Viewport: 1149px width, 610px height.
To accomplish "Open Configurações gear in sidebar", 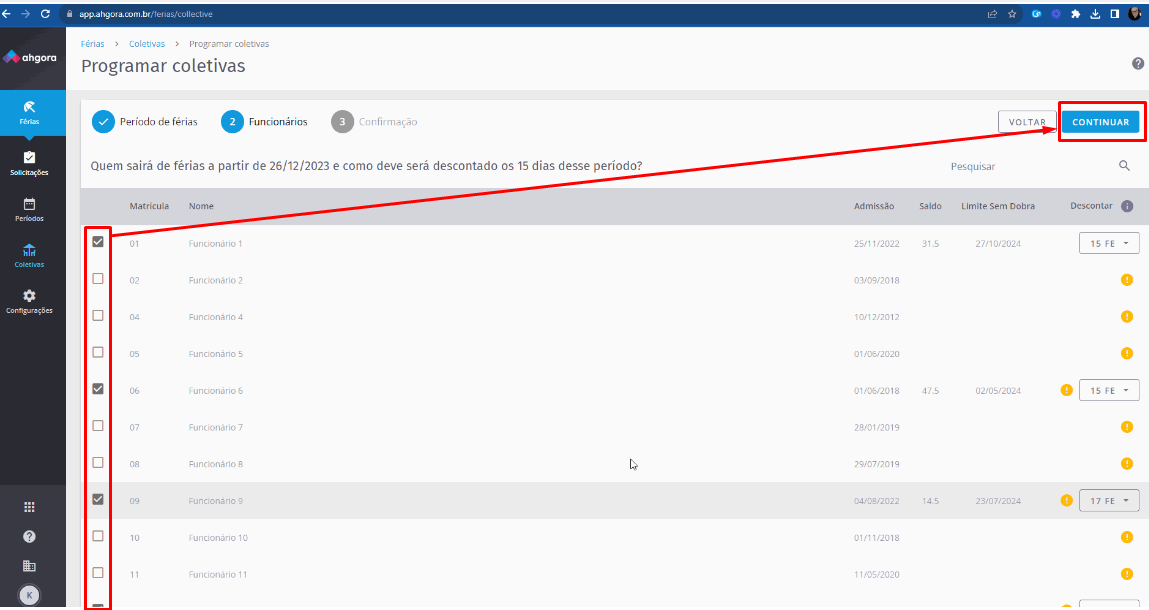I will pos(29,301).
